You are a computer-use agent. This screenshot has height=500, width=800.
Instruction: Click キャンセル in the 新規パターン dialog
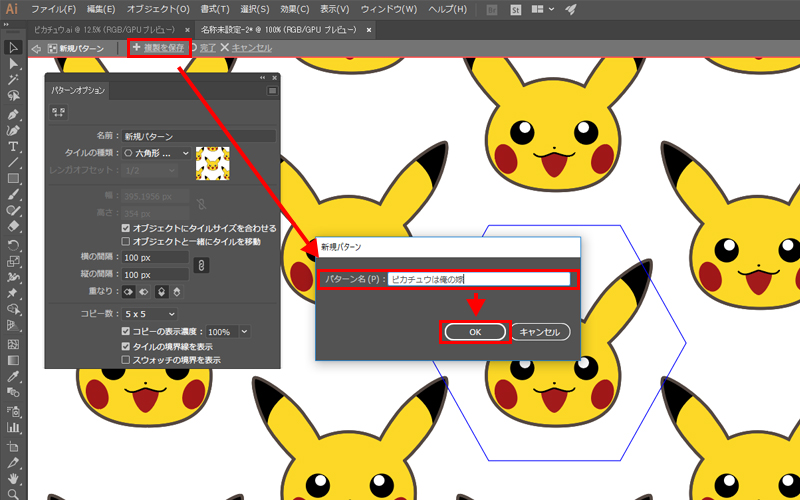[x=540, y=332]
